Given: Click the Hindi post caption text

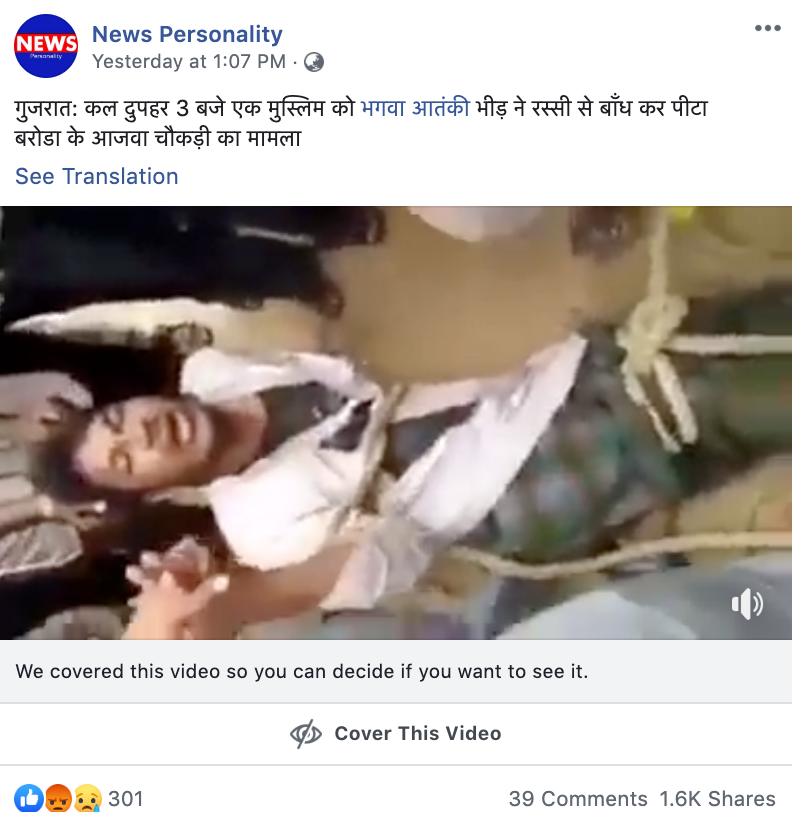Looking at the screenshot, I should (x=361, y=123).
